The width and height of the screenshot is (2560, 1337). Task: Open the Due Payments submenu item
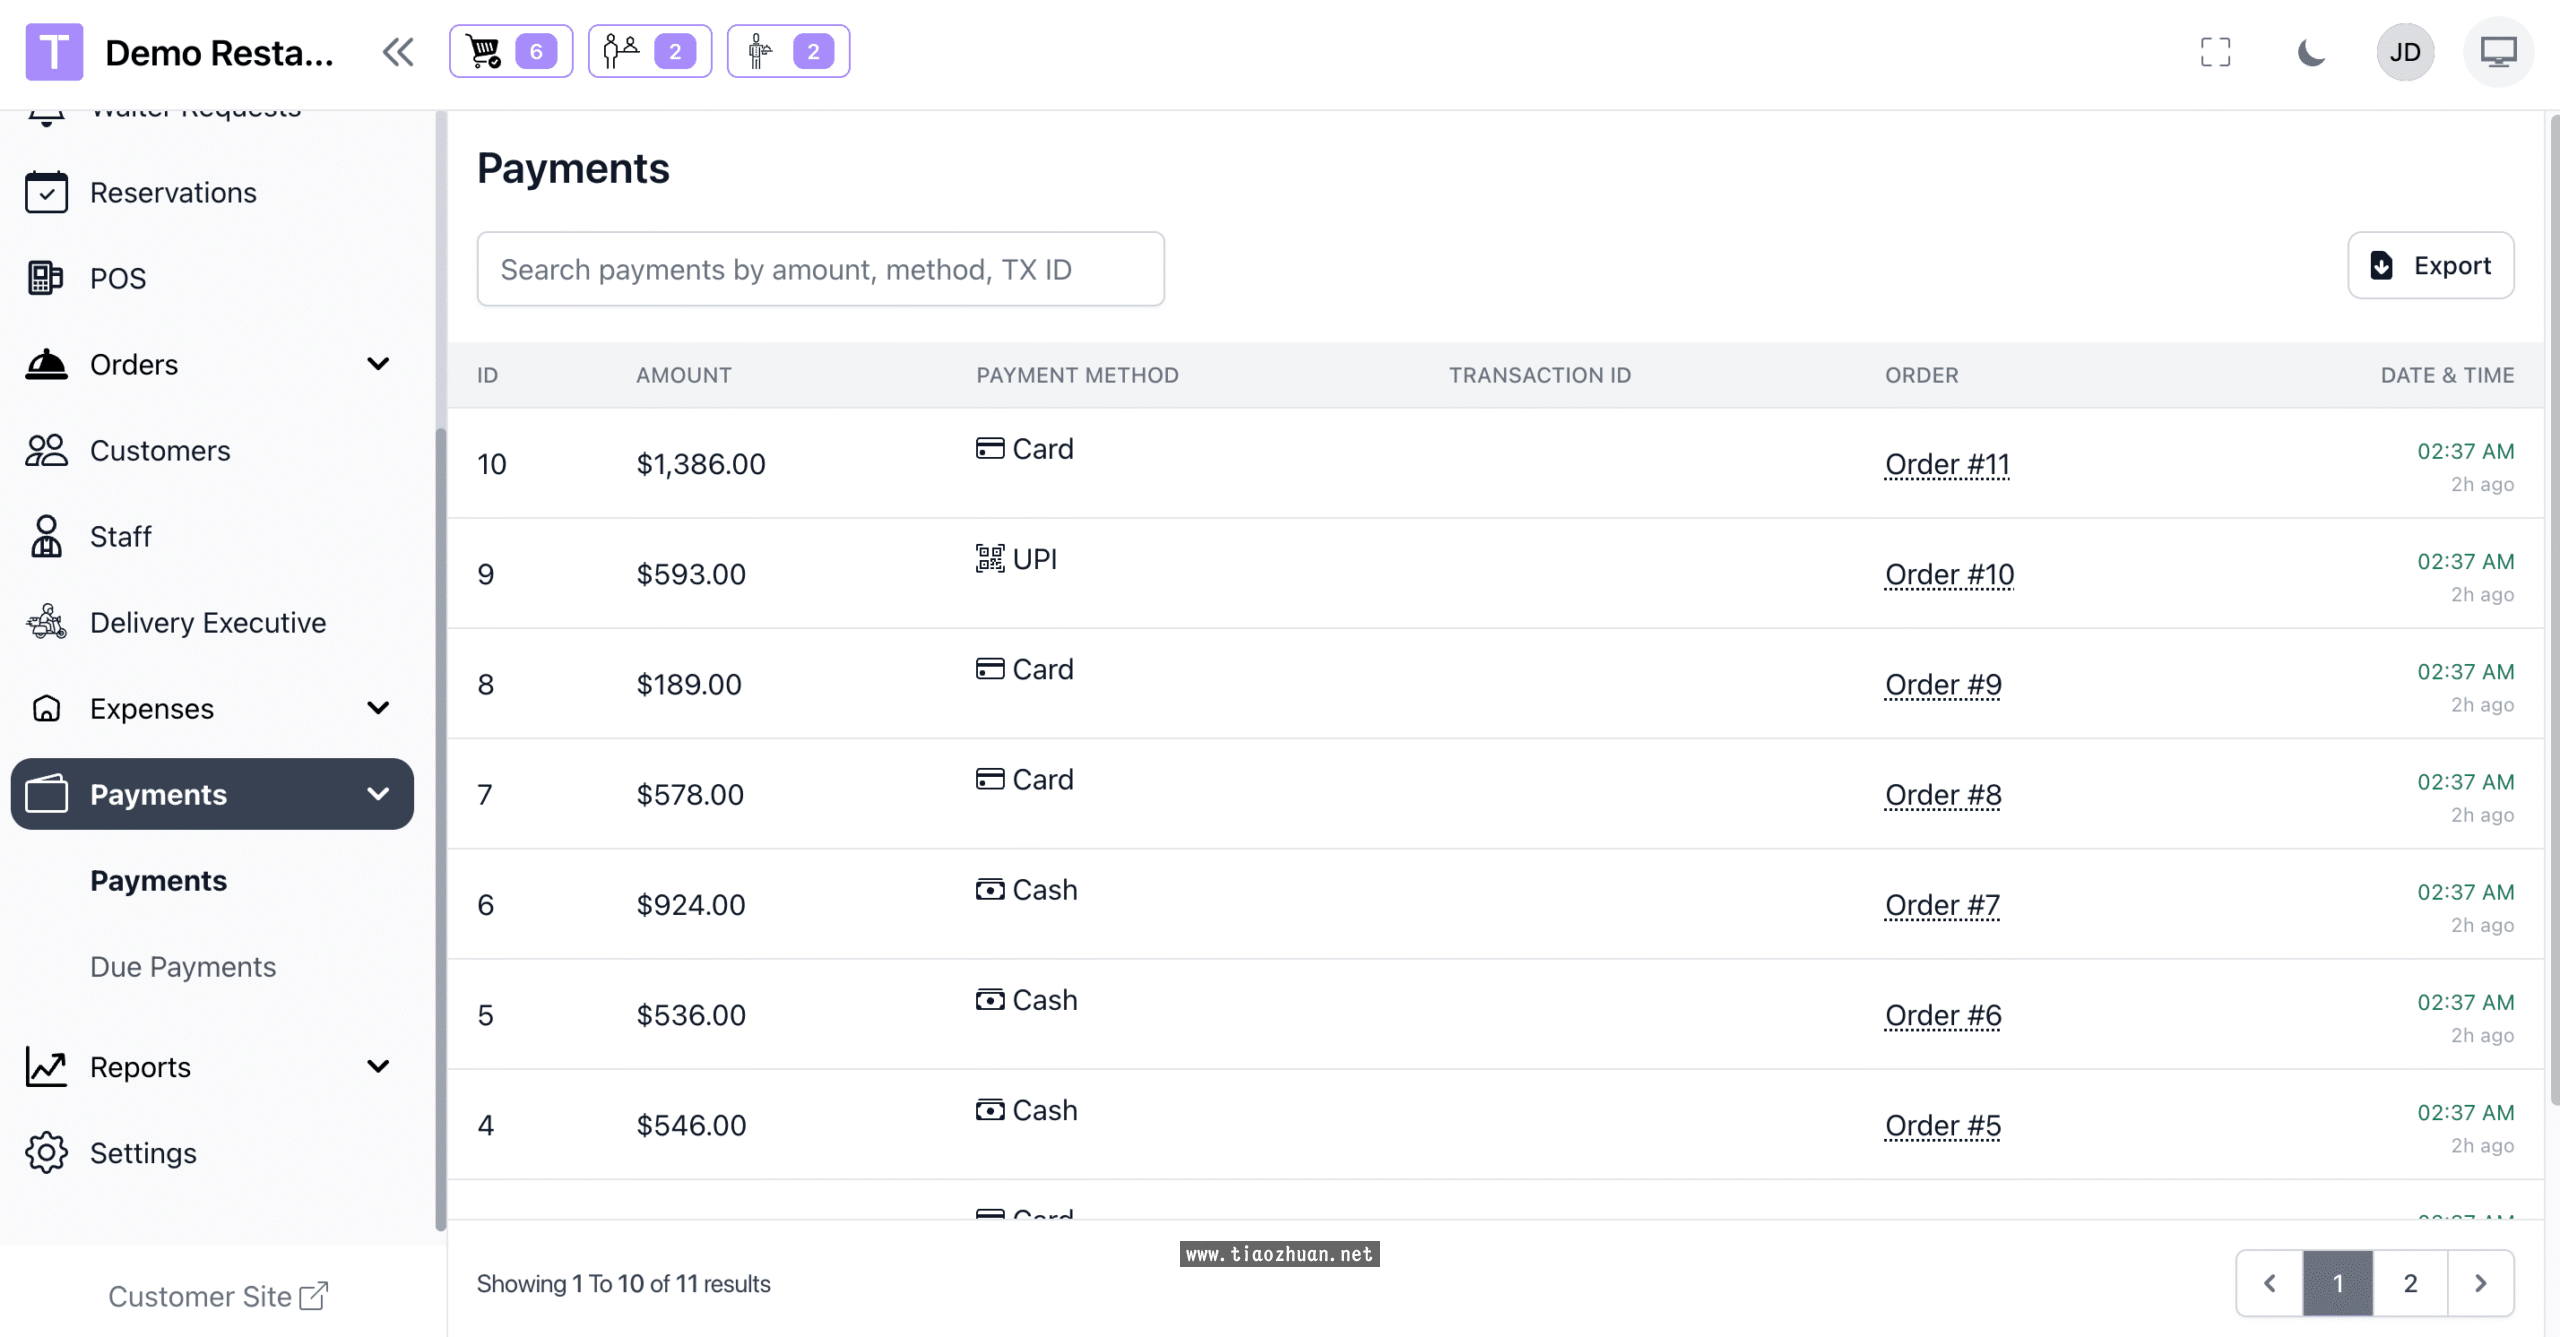click(183, 967)
